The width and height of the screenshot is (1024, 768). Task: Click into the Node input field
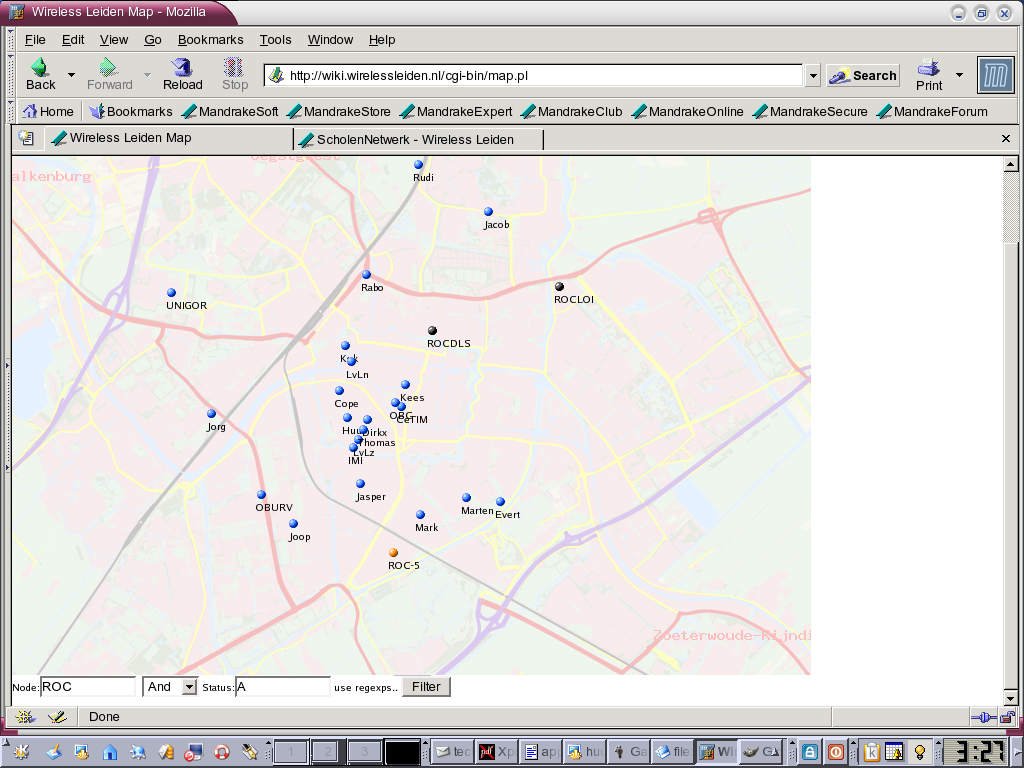88,687
